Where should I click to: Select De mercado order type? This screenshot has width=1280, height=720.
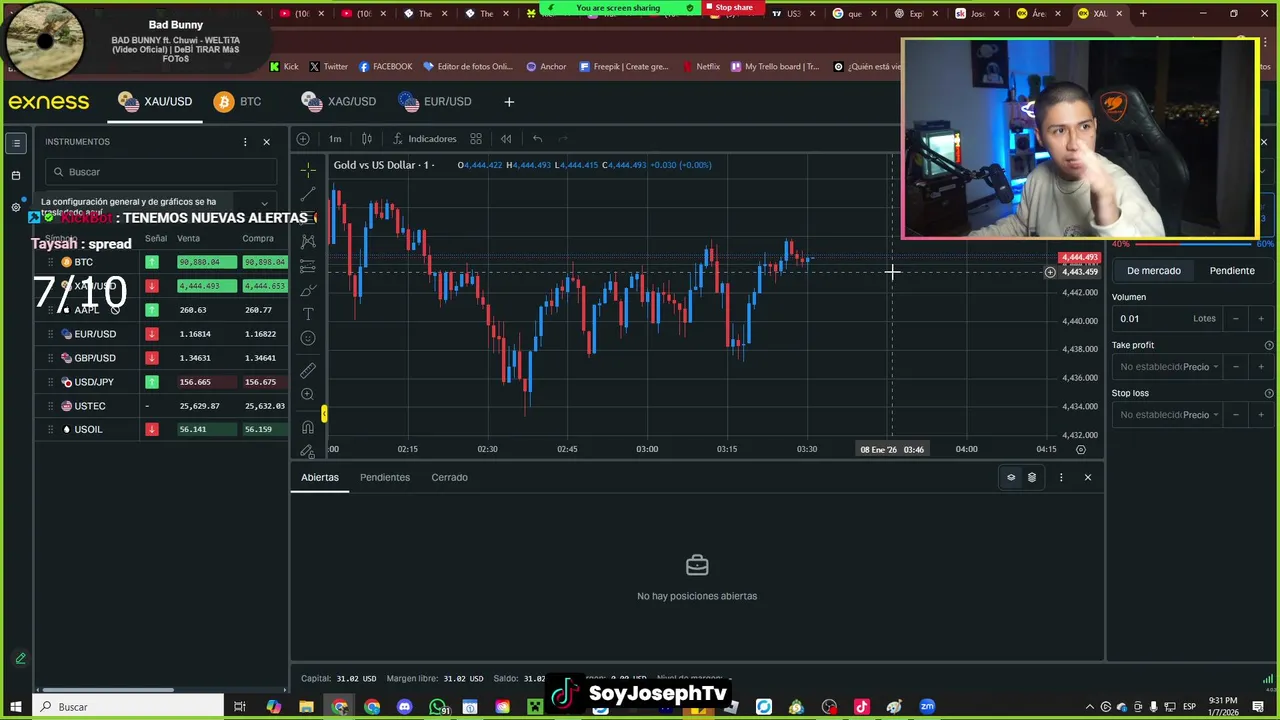pyautogui.click(x=1154, y=271)
